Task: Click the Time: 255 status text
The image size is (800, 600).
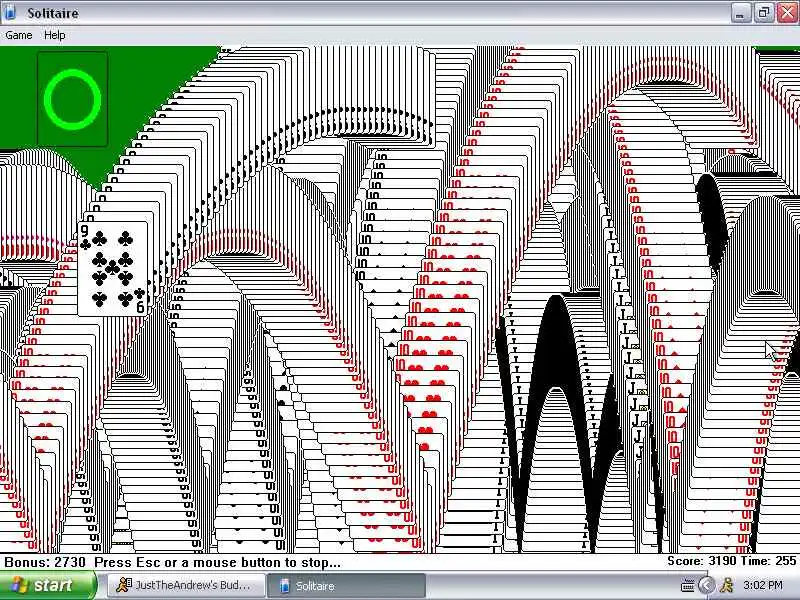Action: [x=768, y=561]
